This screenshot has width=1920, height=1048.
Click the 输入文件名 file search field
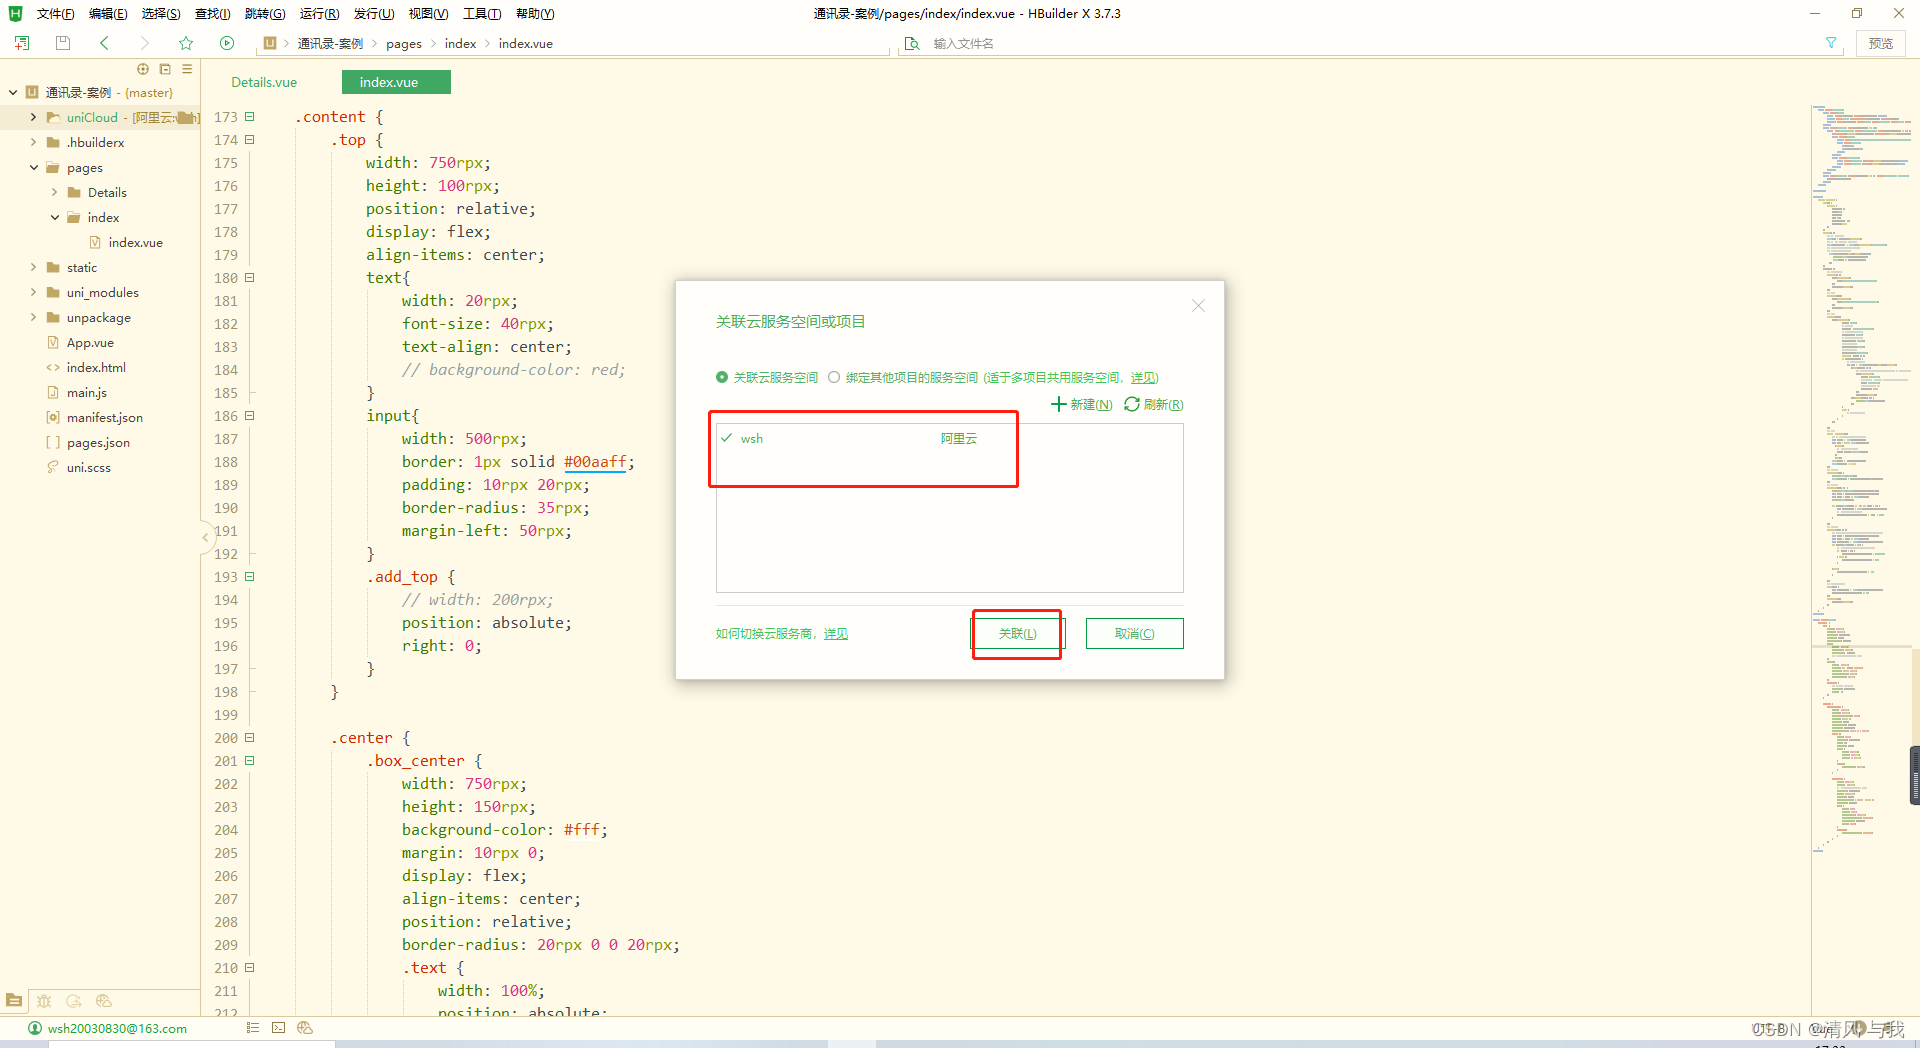tap(1370, 43)
